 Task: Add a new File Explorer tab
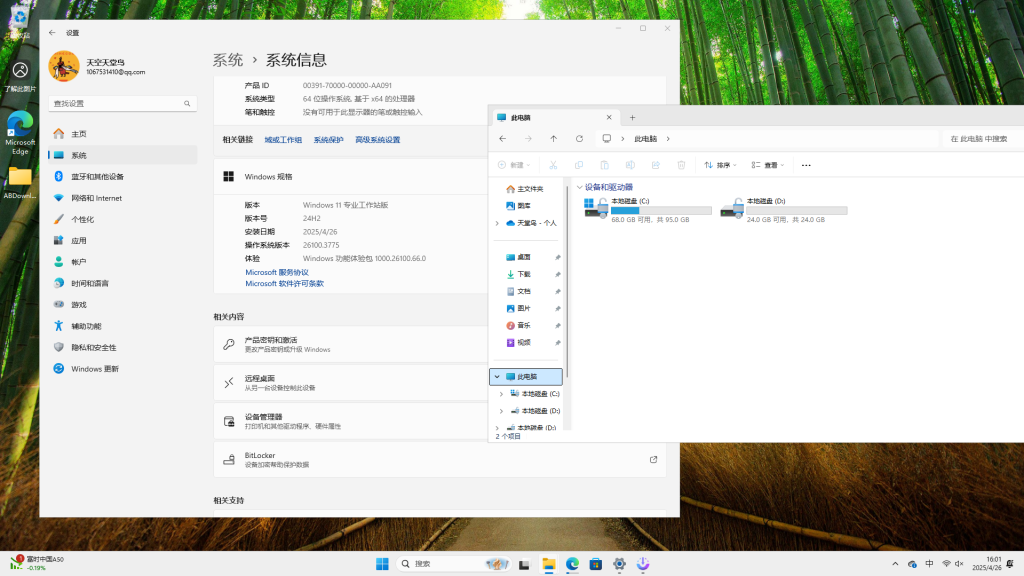coord(632,118)
